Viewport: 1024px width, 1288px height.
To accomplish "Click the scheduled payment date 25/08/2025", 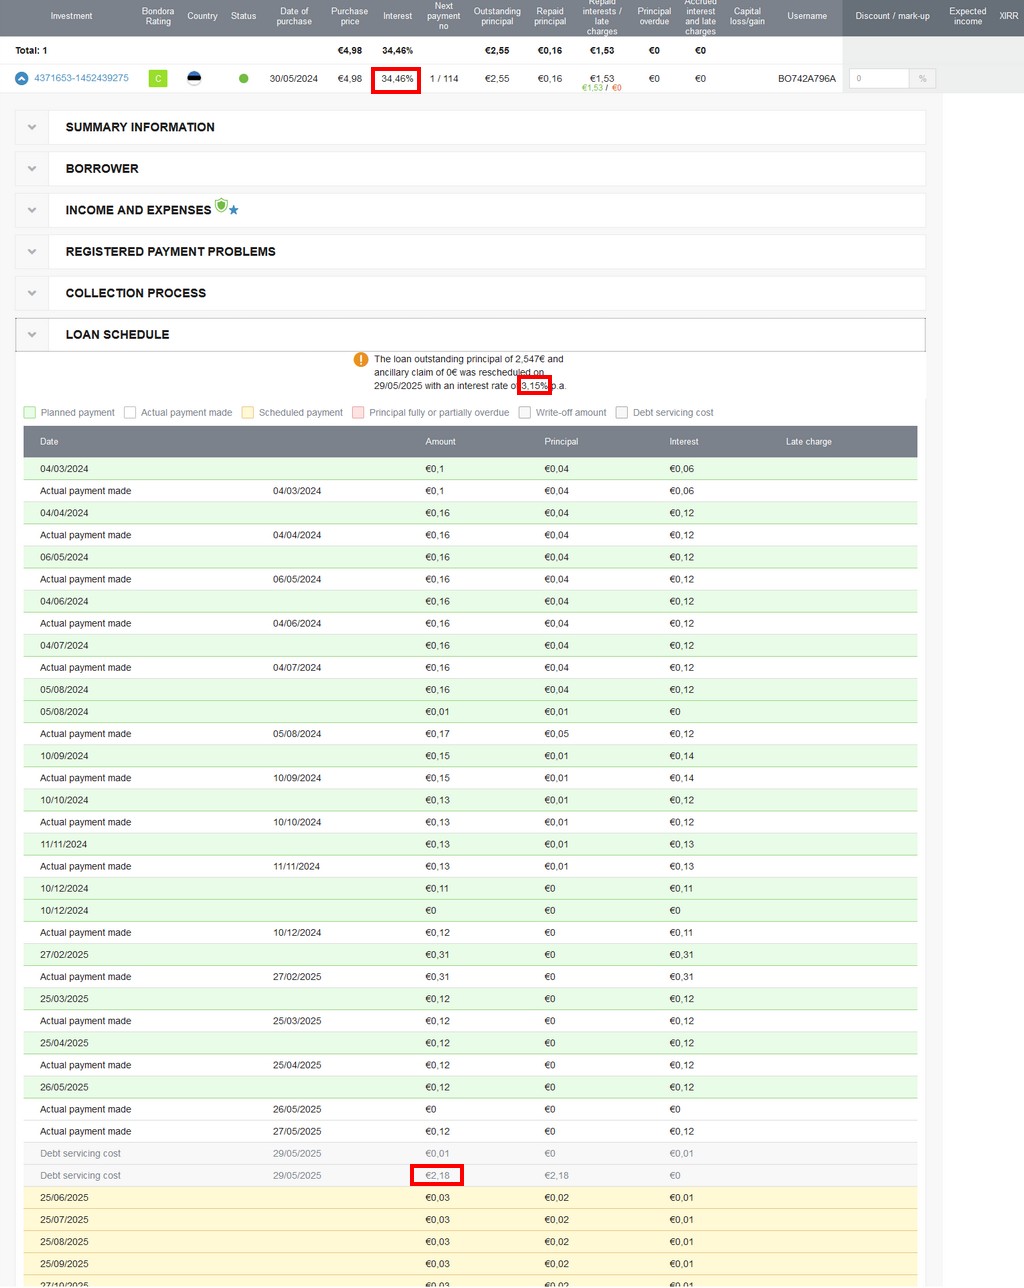I will pyautogui.click(x=64, y=1242).
